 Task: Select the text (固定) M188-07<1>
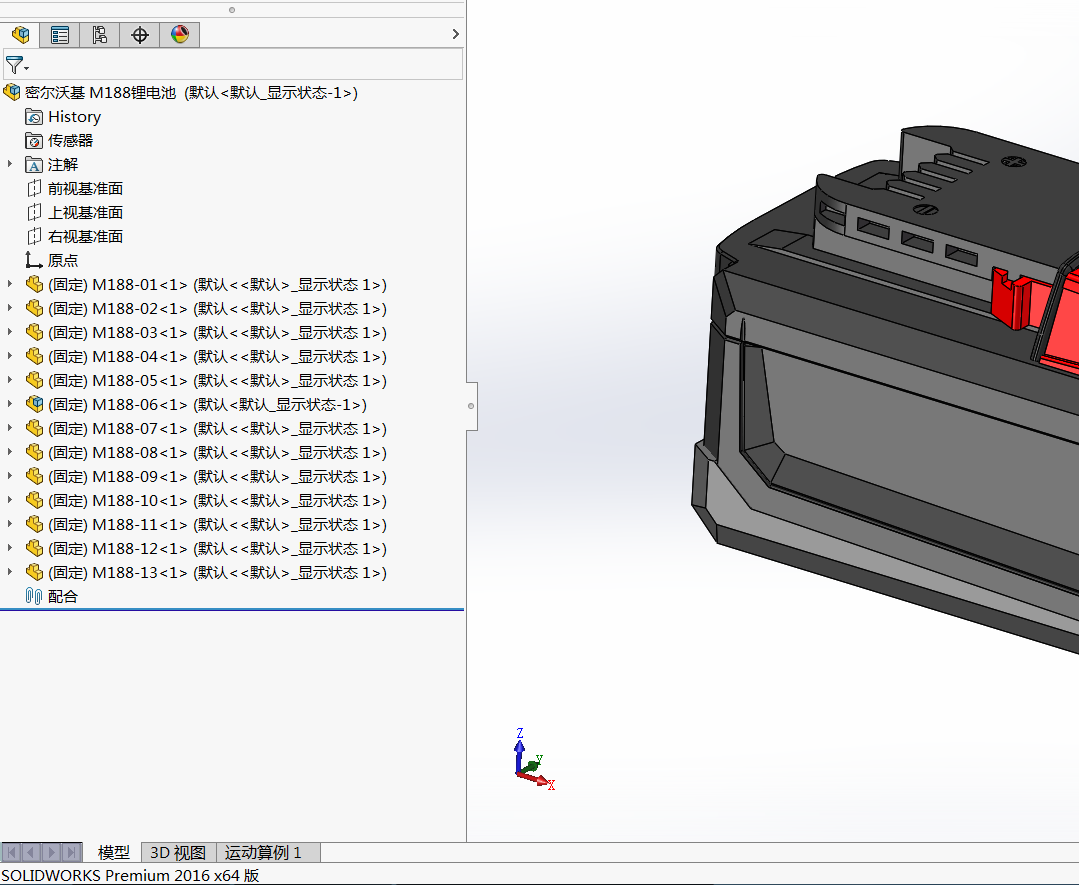coord(118,429)
